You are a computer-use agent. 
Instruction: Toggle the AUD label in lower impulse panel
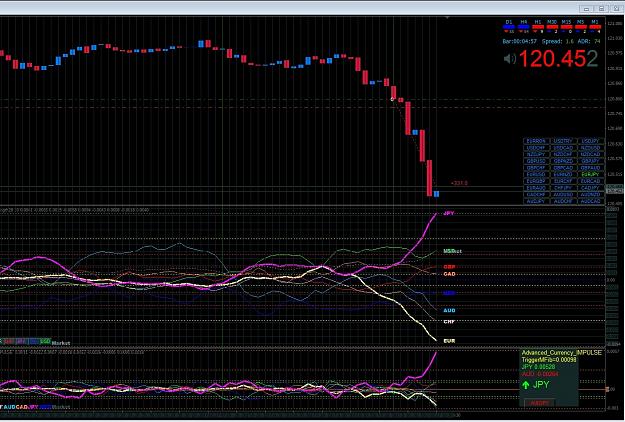click(x=10, y=407)
